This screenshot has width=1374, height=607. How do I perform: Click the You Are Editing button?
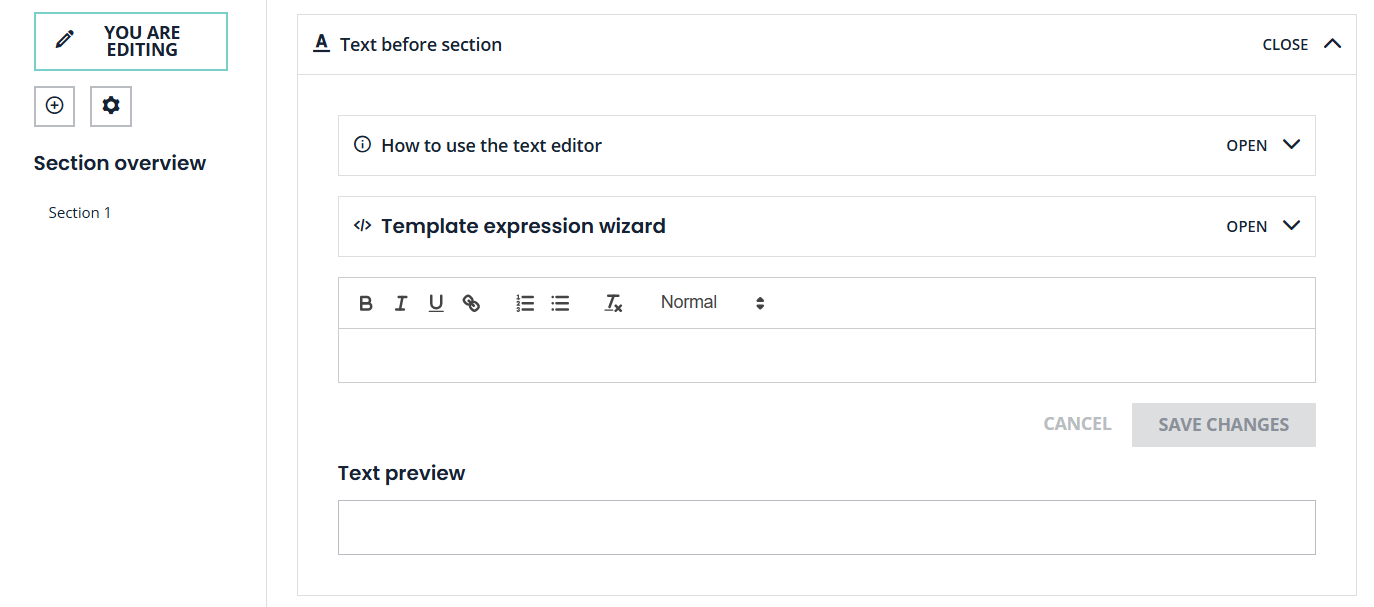[131, 42]
